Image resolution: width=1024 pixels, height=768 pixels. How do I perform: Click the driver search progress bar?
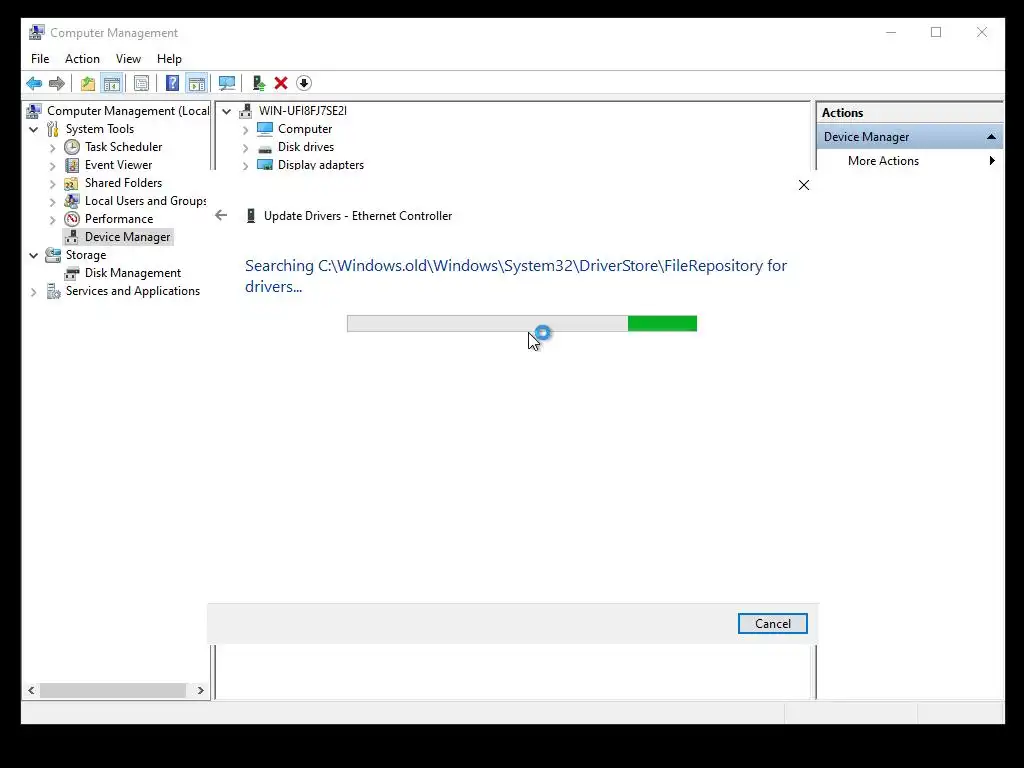[x=522, y=323]
